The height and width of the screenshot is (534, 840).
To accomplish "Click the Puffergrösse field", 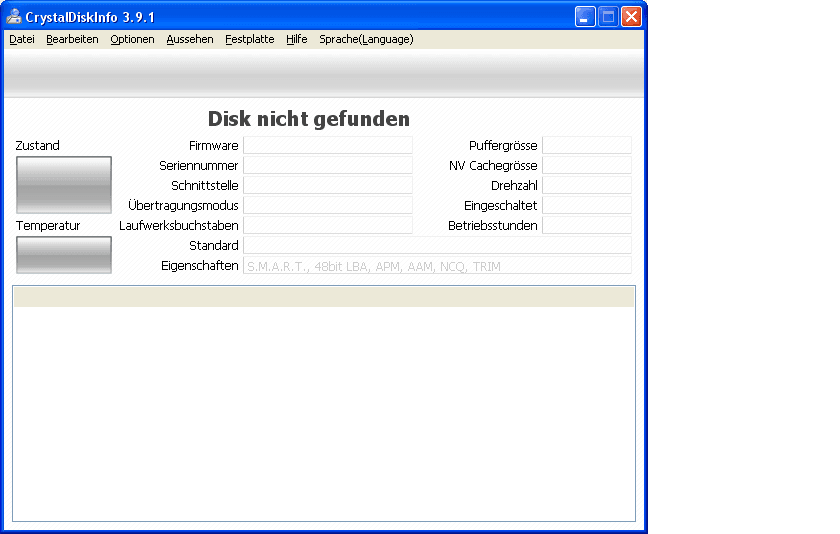I will click(587, 145).
